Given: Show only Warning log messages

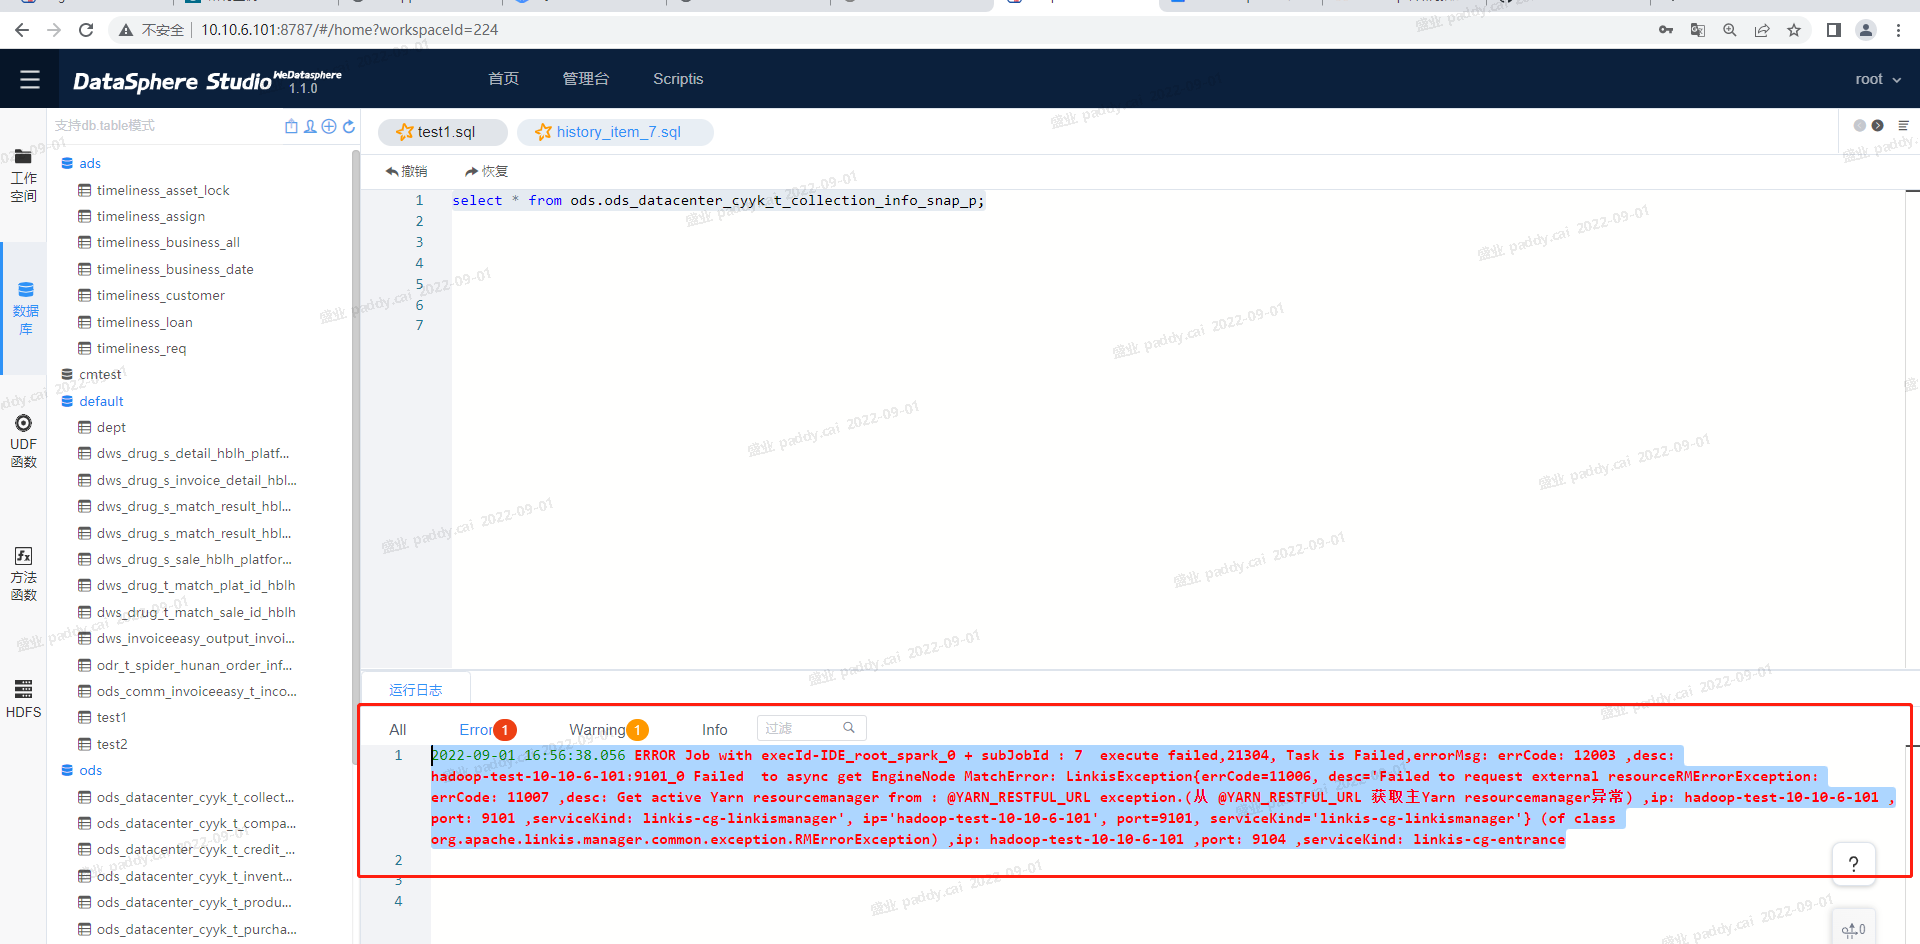Looking at the screenshot, I should click(597, 729).
